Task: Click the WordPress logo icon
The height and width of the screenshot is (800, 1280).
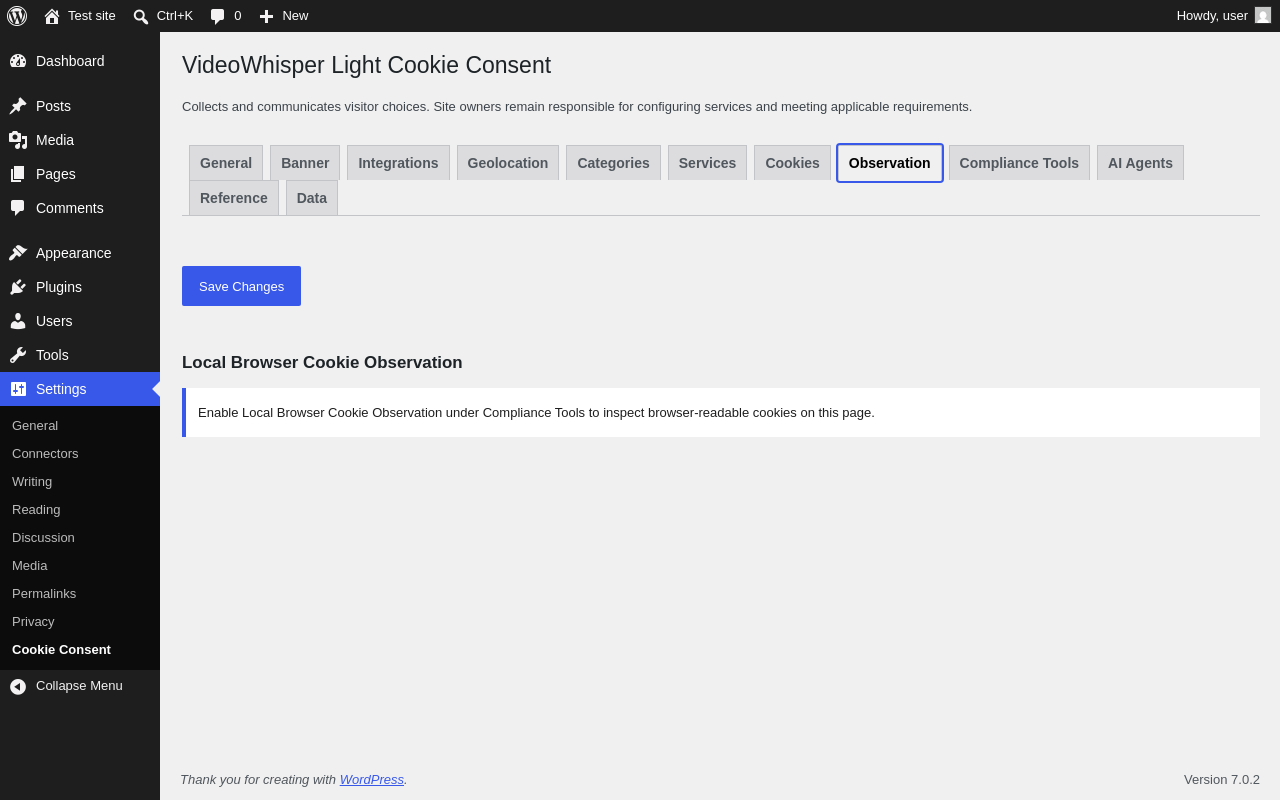Action: pyautogui.click(x=17, y=16)
